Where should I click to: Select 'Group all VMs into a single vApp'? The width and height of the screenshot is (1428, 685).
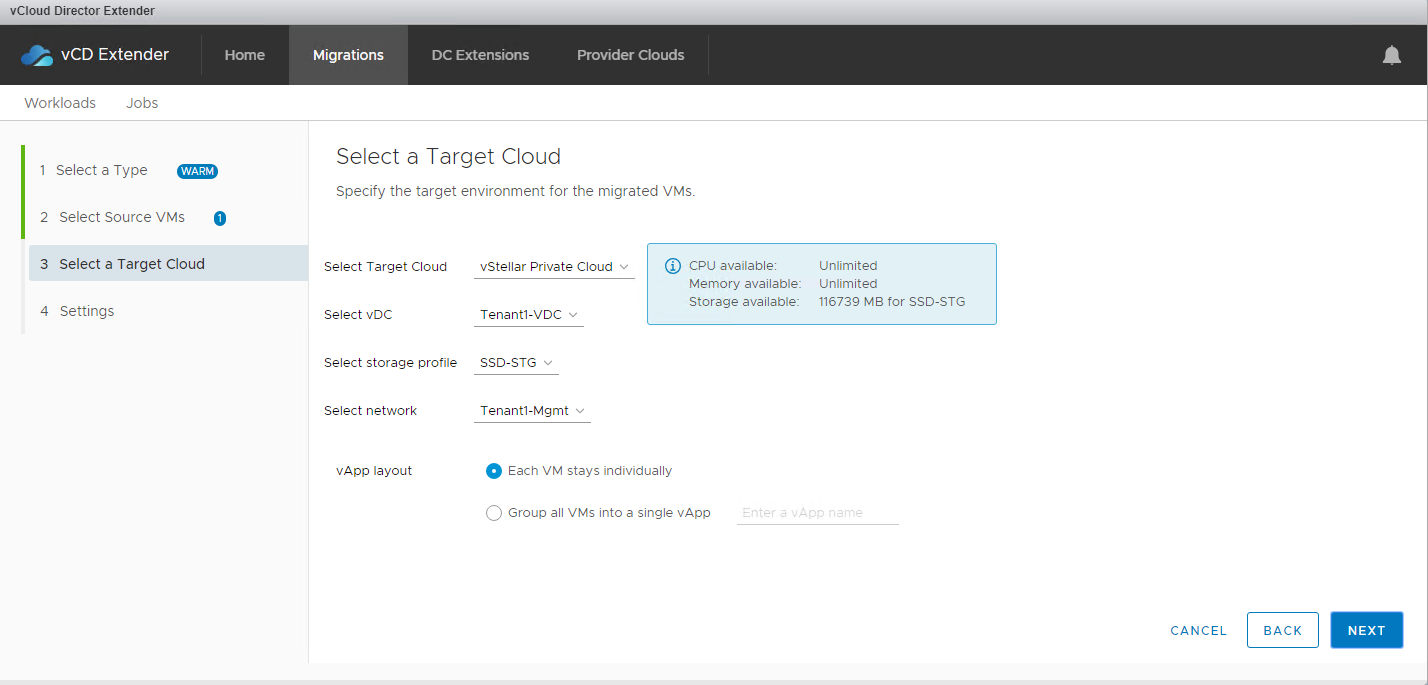493,513
